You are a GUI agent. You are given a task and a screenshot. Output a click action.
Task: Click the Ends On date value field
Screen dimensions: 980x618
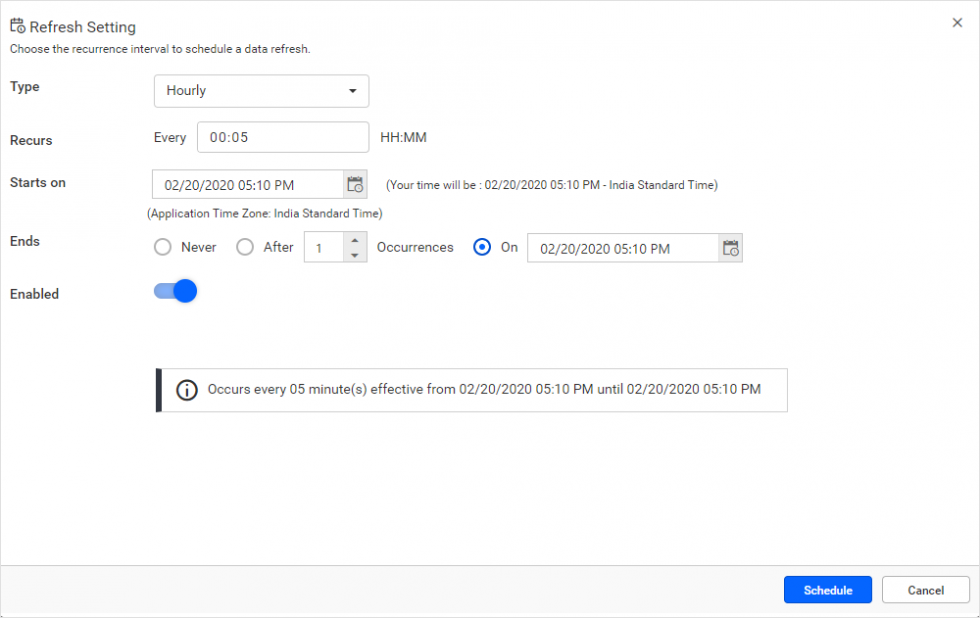(620, 248)
